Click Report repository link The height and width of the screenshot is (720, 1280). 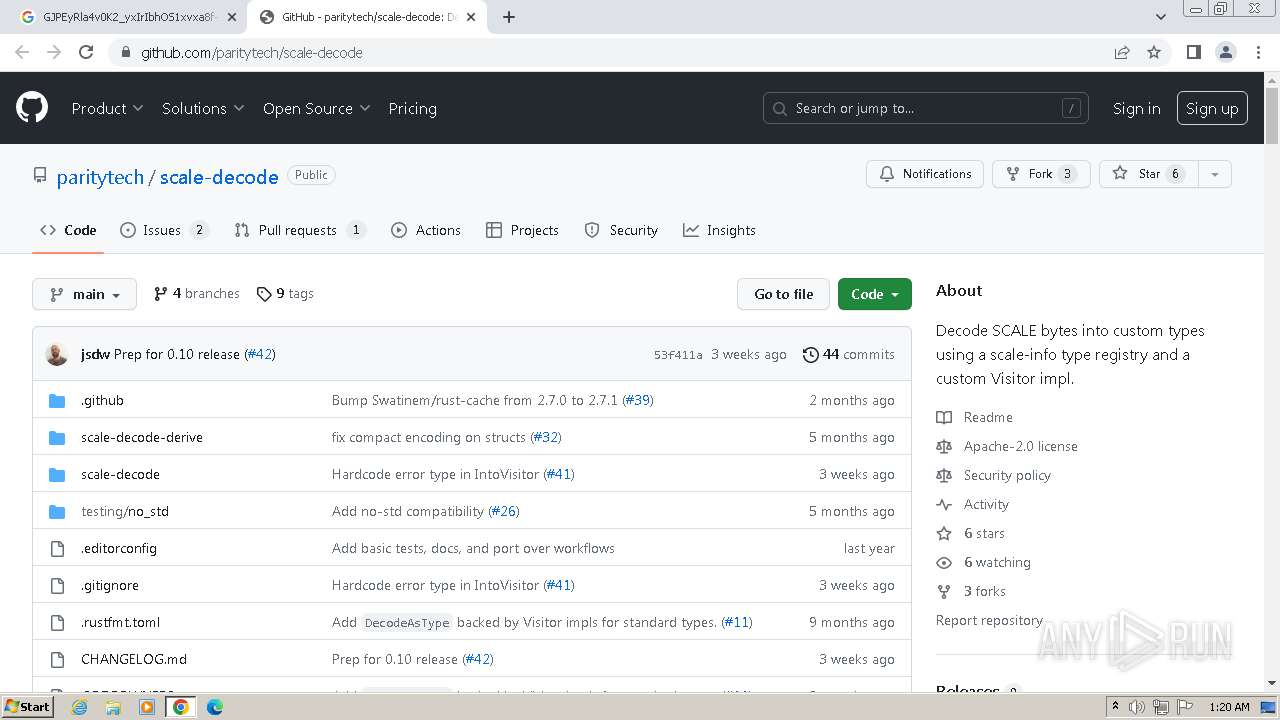pos(989,620)
